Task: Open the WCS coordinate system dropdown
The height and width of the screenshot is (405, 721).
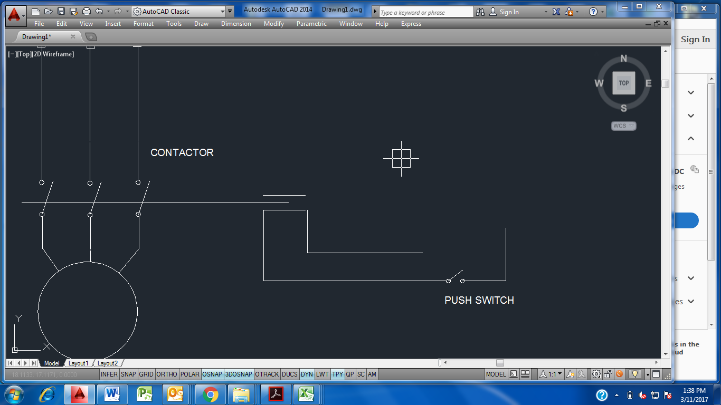Action: pos(624,126)
